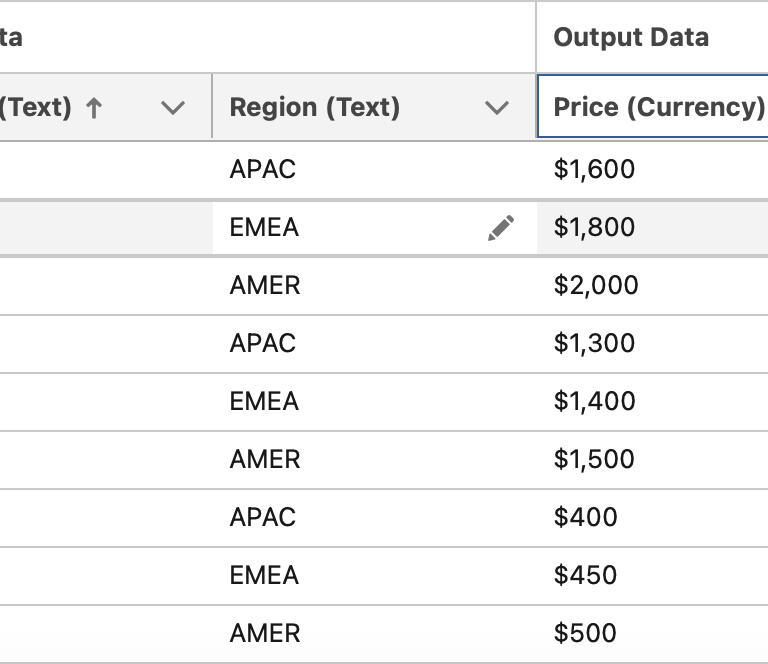Select the Price (Currency) column header
Image resolution: width=768 pixels, height=664 pixels.
[x=658, y=107]
